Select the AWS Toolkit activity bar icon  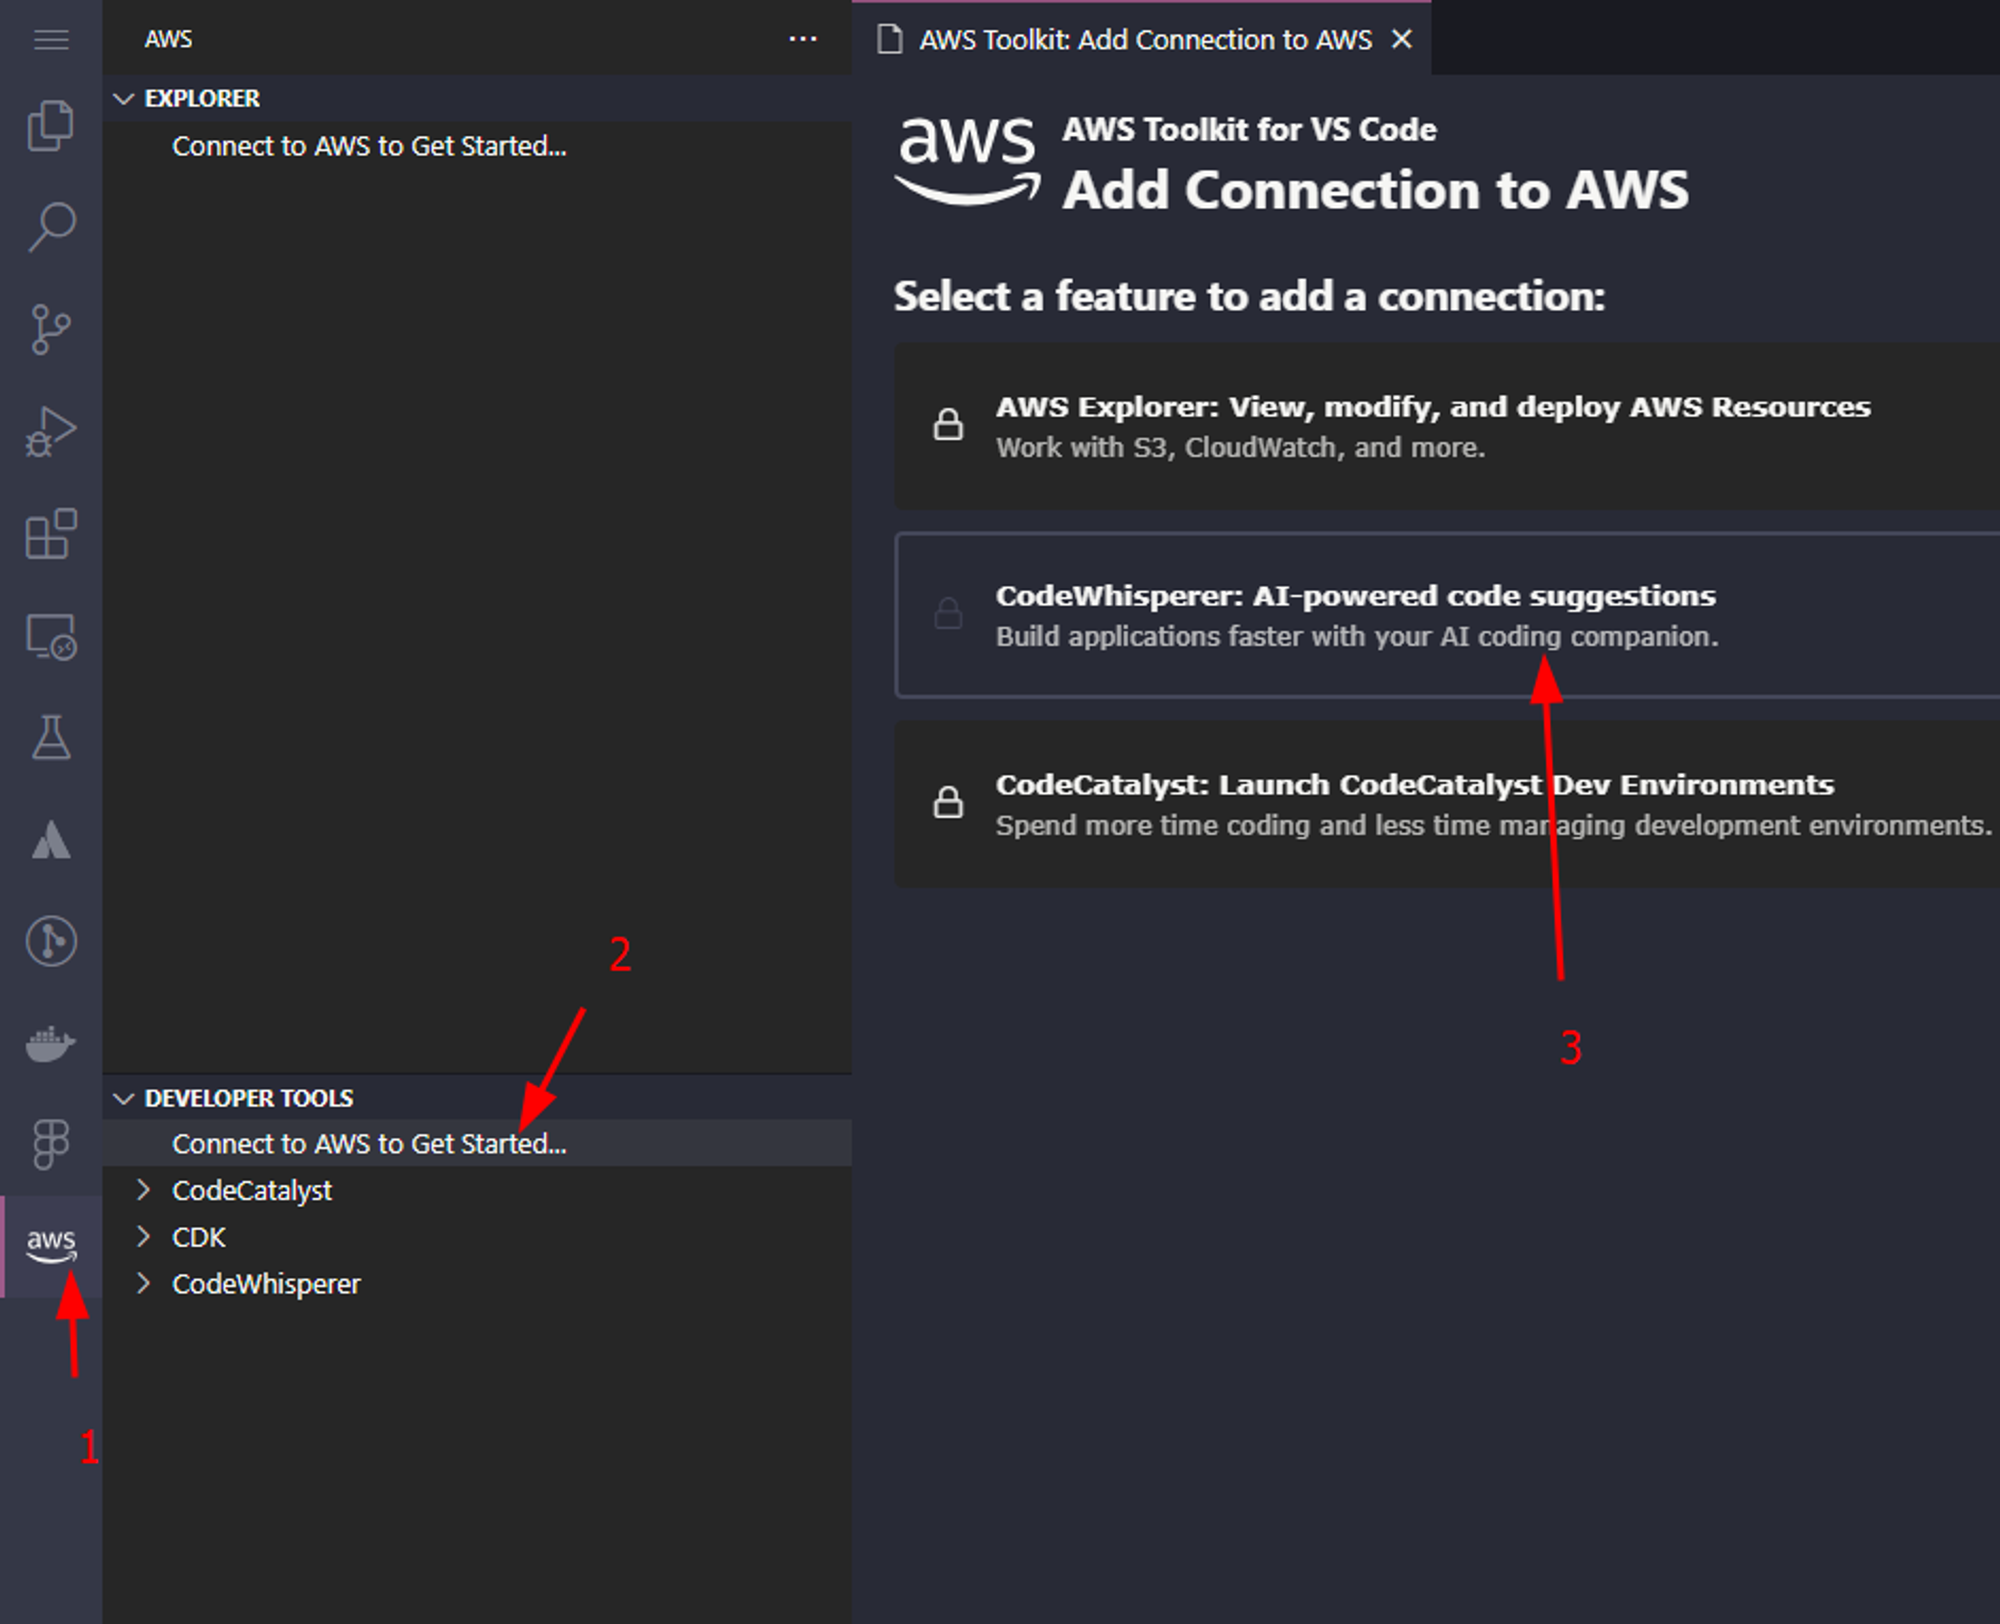click(x=51, y=1246)
